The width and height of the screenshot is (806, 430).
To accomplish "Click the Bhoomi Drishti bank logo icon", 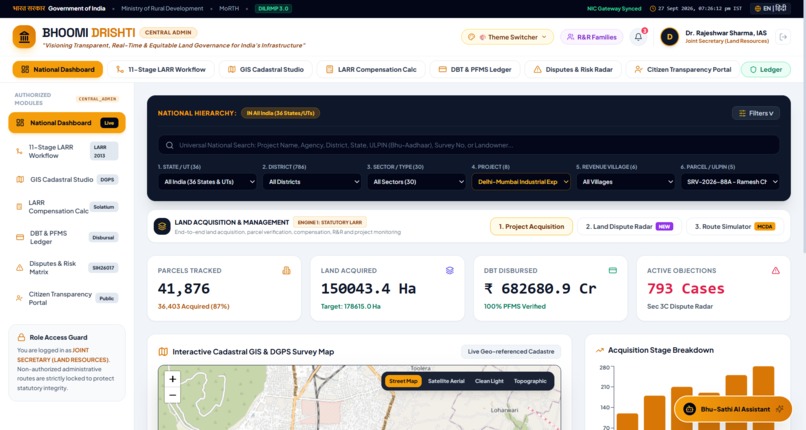I will [x=24, y=37].
